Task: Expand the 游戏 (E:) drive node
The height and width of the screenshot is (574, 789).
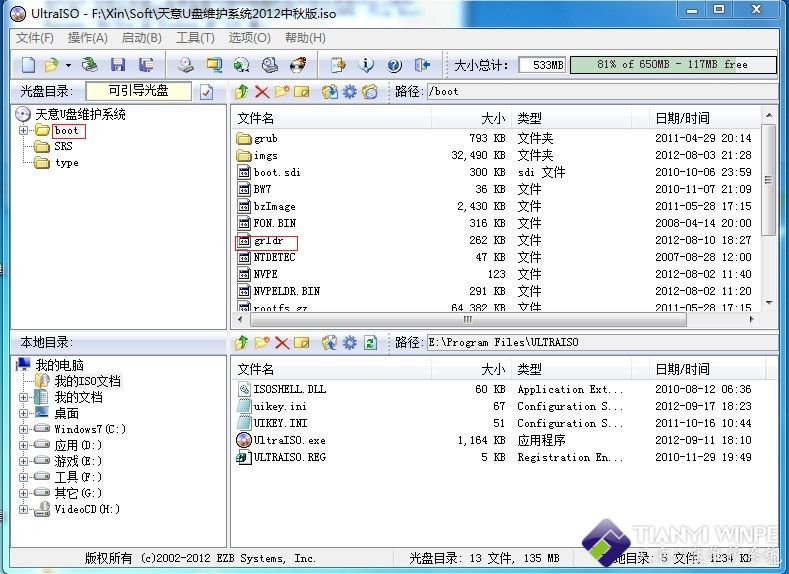Action: 24,461
